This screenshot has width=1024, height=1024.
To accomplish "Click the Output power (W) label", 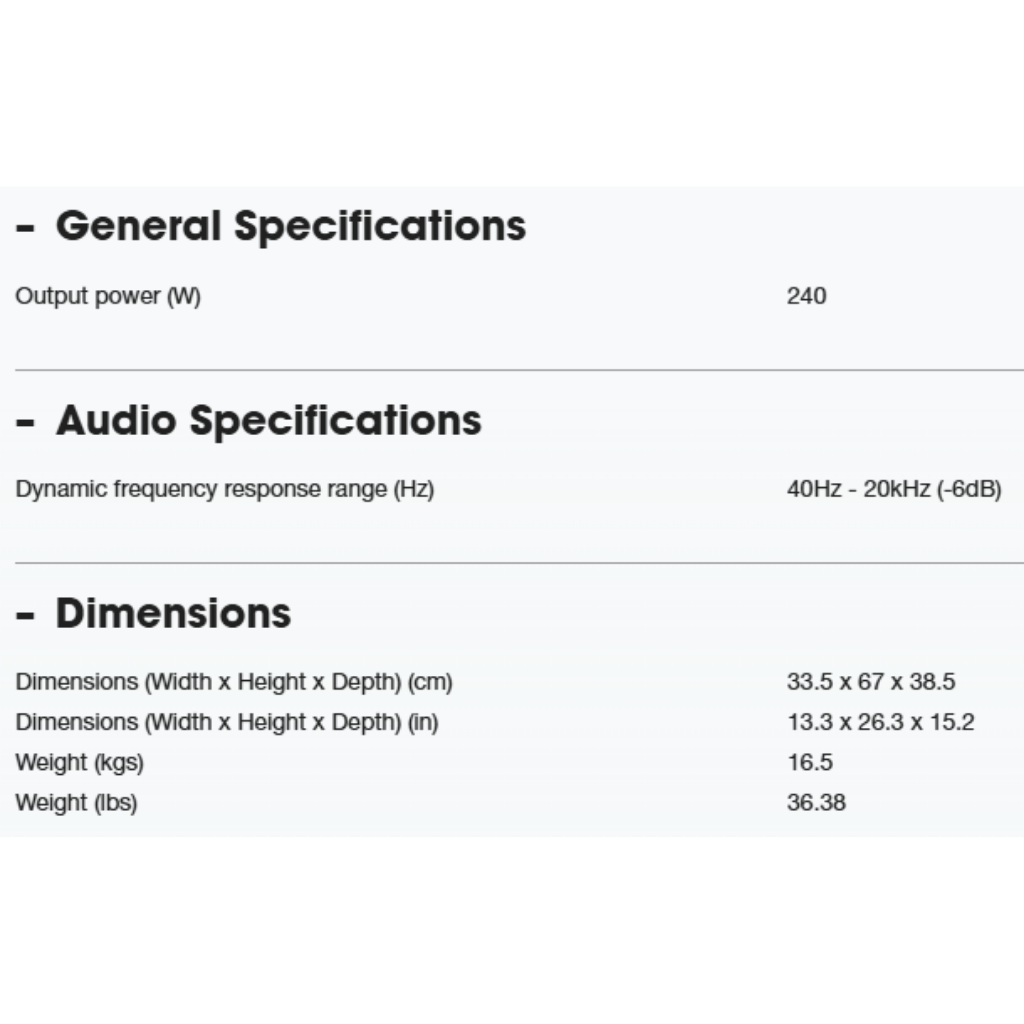I will click(x=108, y=296).
